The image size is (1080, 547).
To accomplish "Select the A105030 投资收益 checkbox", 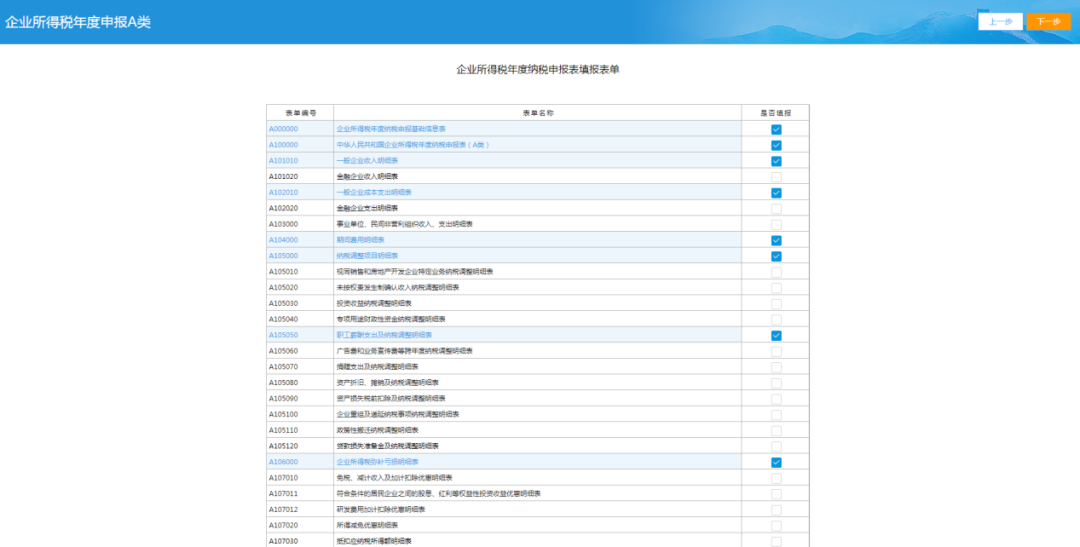I will coord(776,304).
